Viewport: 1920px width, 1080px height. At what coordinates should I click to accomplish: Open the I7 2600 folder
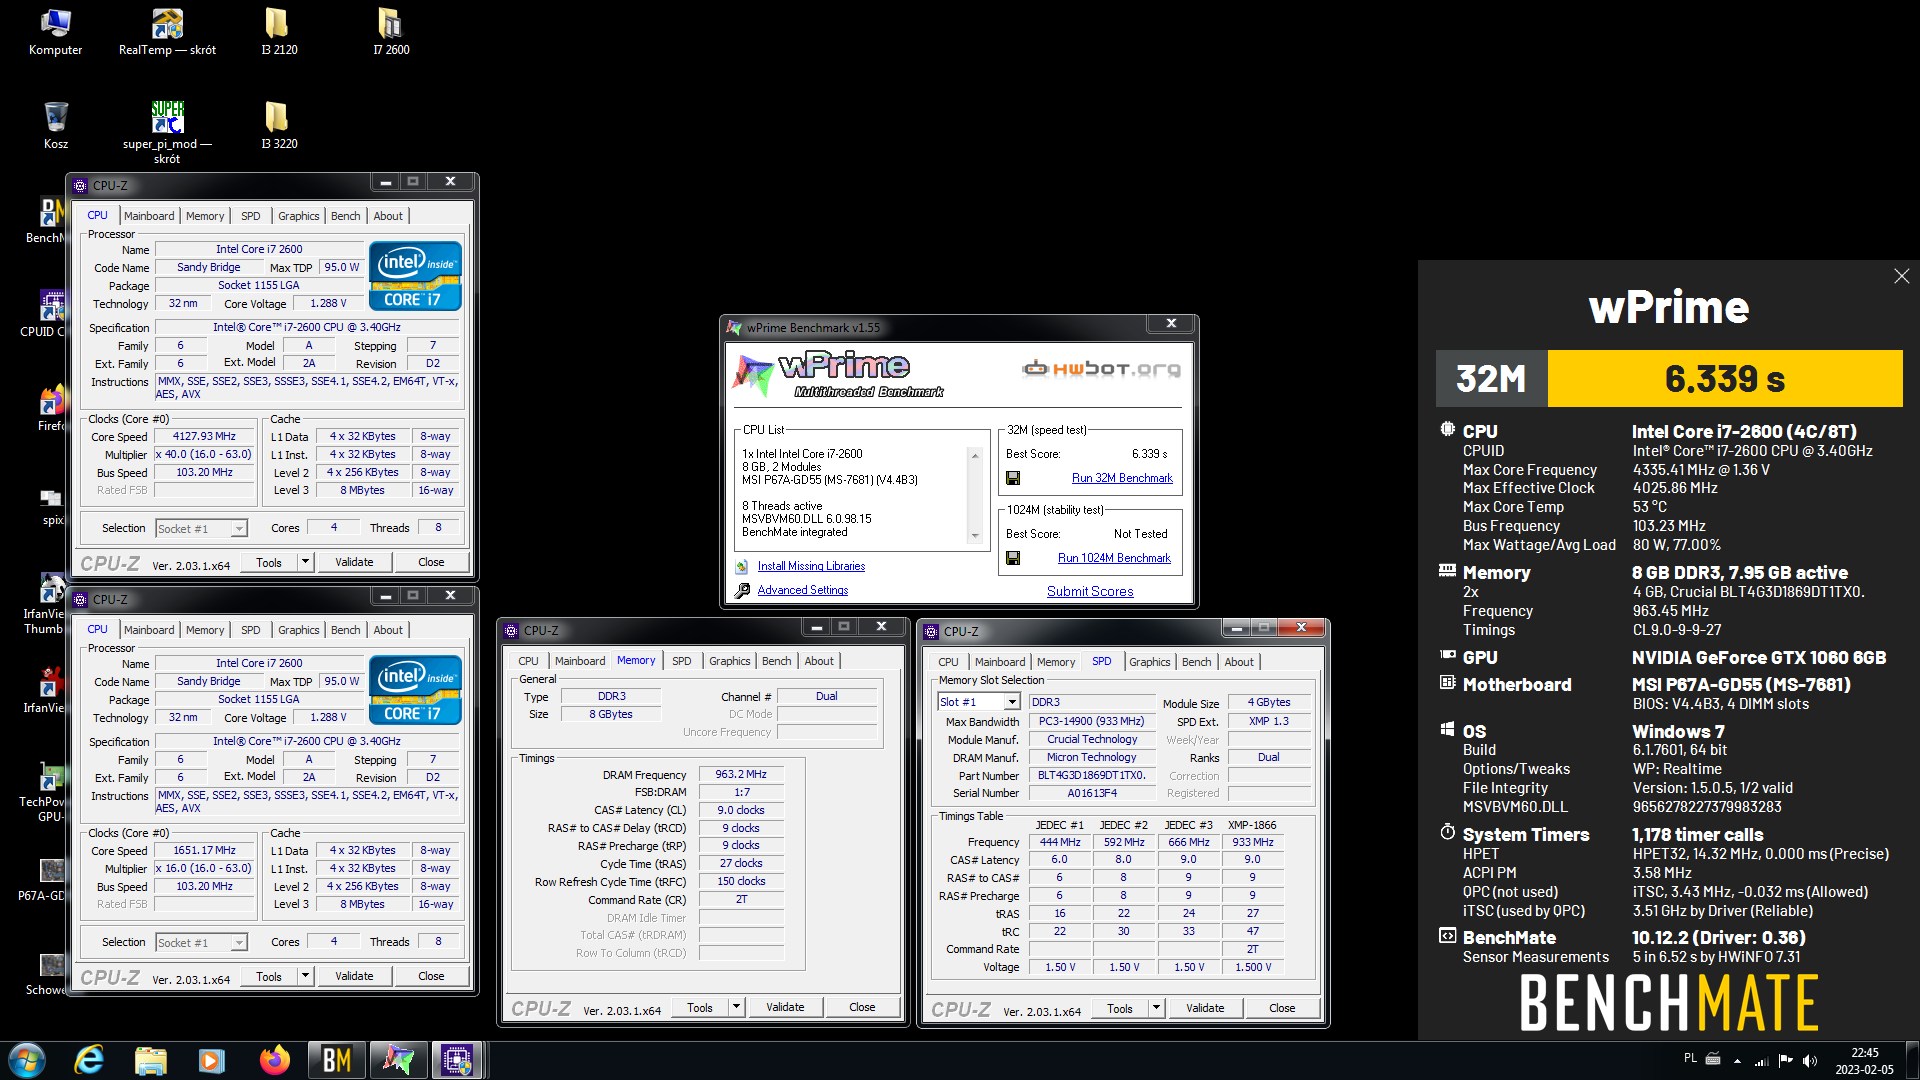[390, 32]
